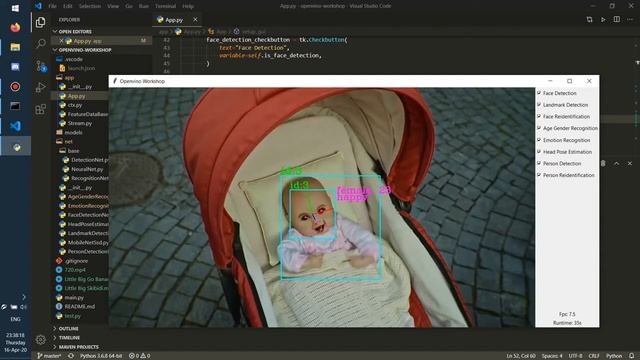Open the Manage gear in the activity bar
Viewport: 640px width, 360px height.
click(x=40, y=339)
